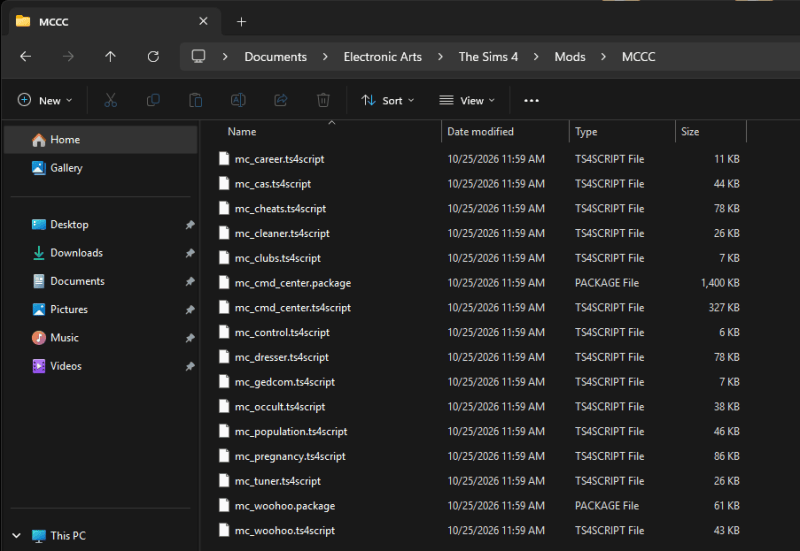Image resolution: width=800 pixels, height=551 pixels.
Task: Click the This PC monitor icon in address bar
Action: [198, 56]
